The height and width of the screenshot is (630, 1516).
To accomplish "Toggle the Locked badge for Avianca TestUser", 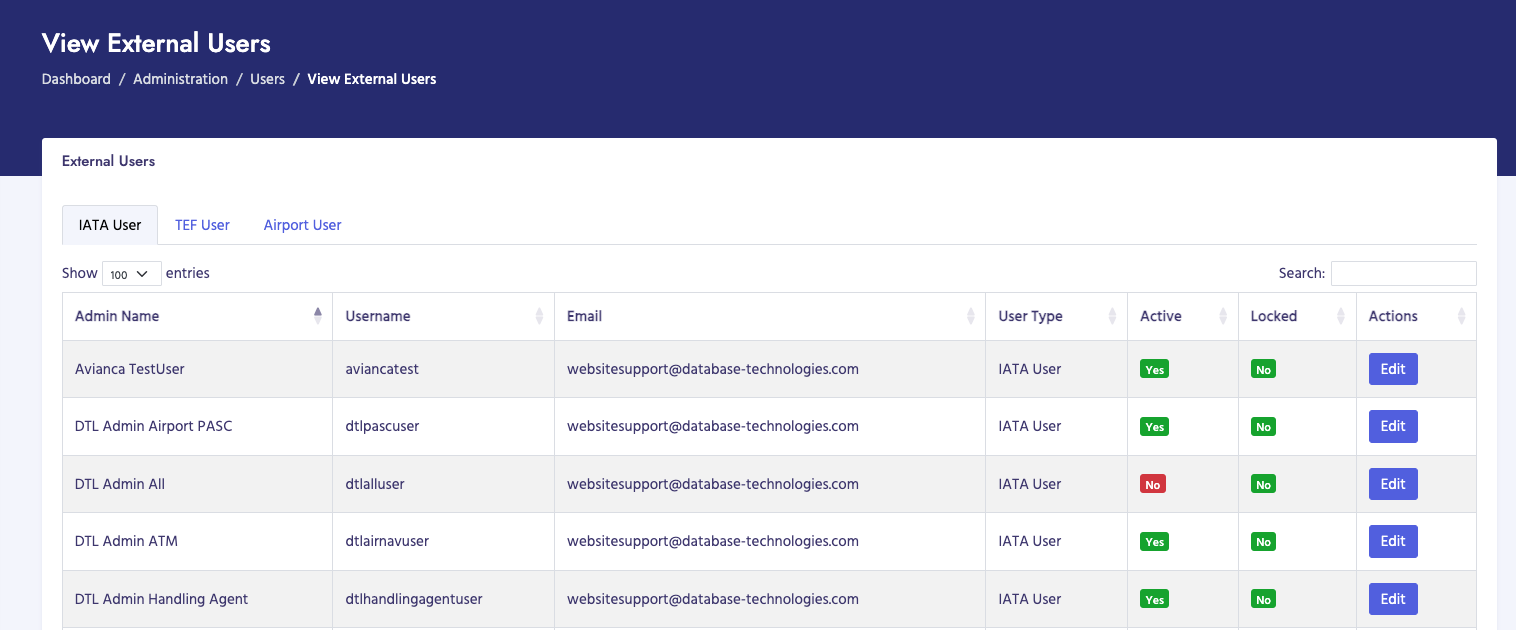I will pyautogui.click(x=1263, y=368).
